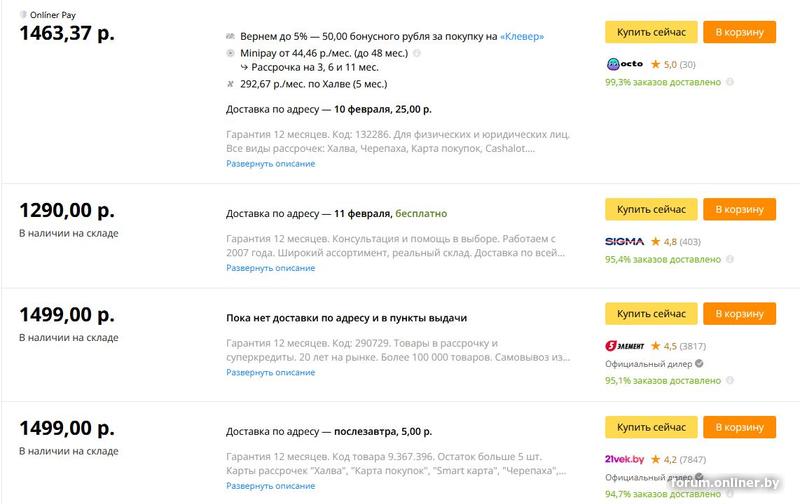Viewport: 800px width, 504px height.
Task: Click info icon beside 95,1% заказов доставлено
Action: (x=730, y=380)
